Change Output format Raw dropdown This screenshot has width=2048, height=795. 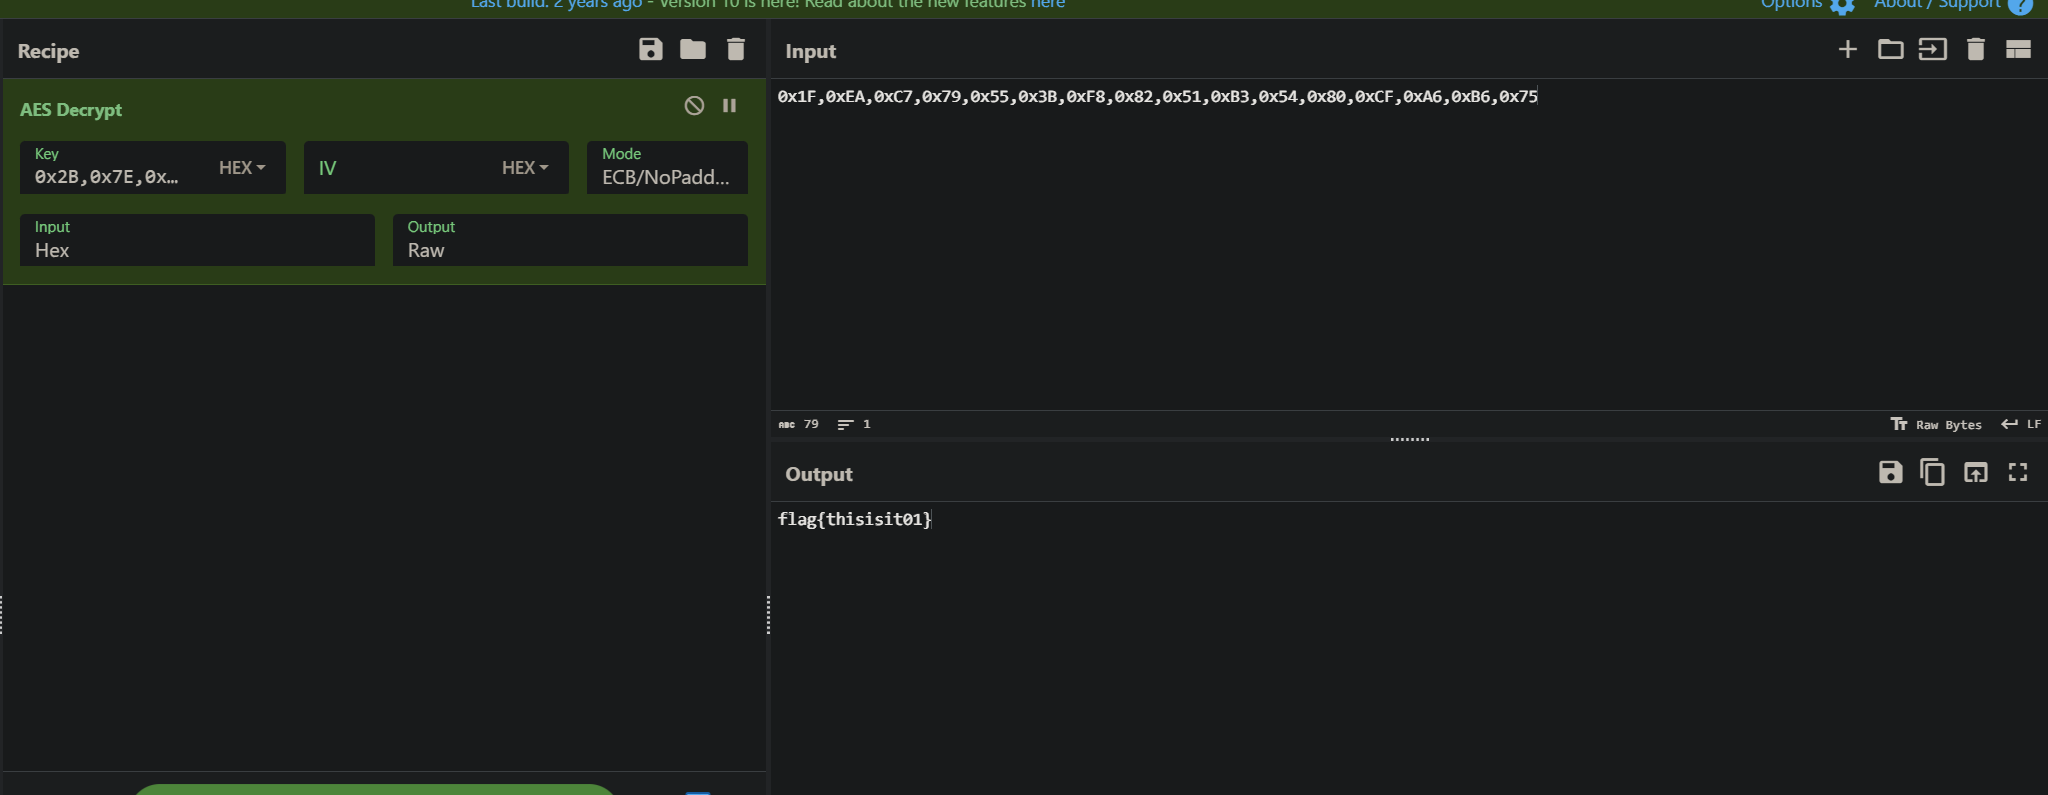coord(570,240)
